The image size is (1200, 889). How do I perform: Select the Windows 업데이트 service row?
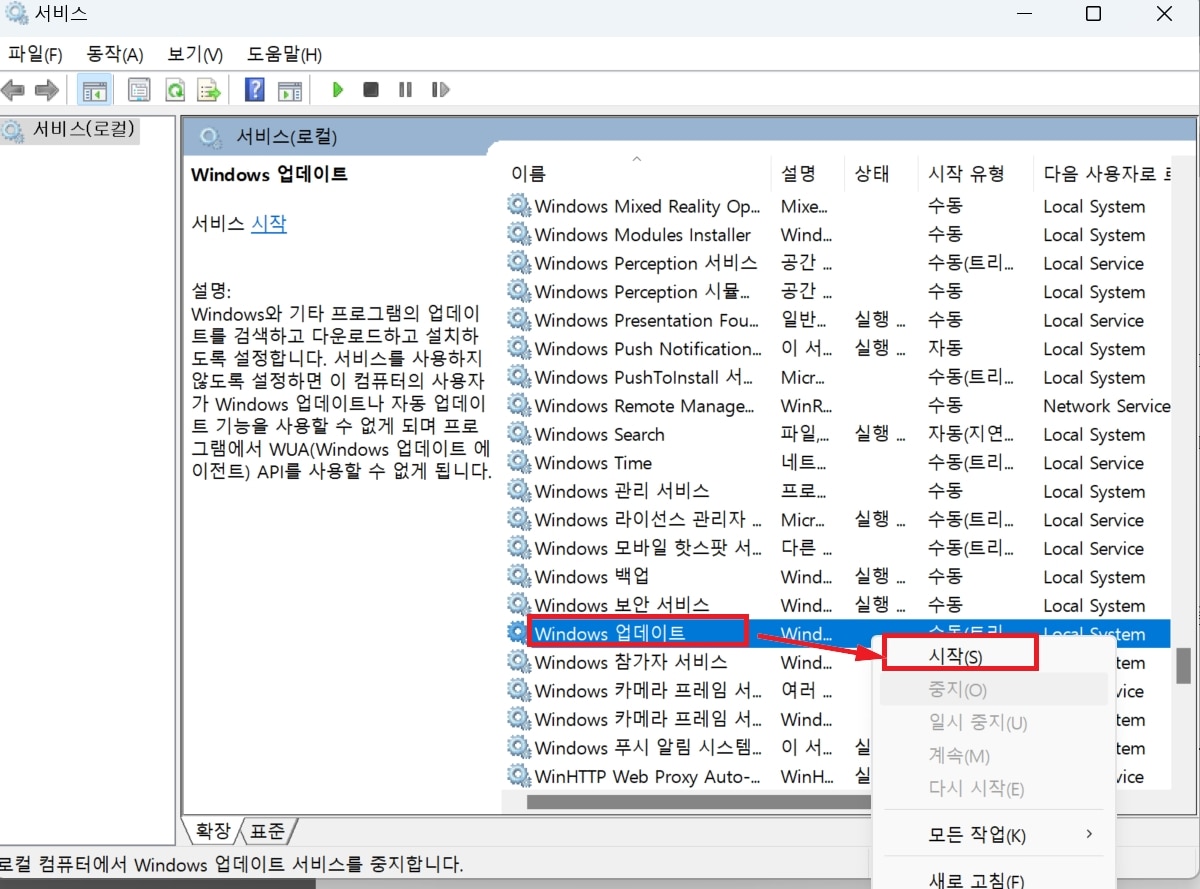pyautogui.click(x=838, y=633)
